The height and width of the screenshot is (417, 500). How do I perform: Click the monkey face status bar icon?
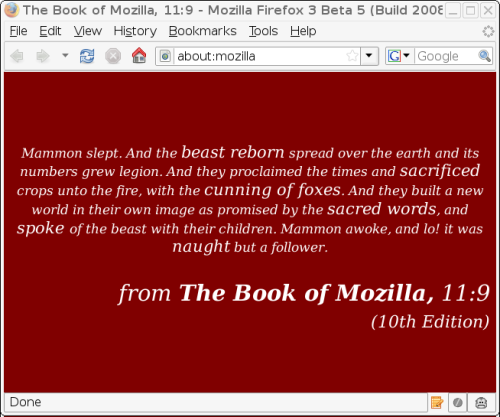click(481, 403)
